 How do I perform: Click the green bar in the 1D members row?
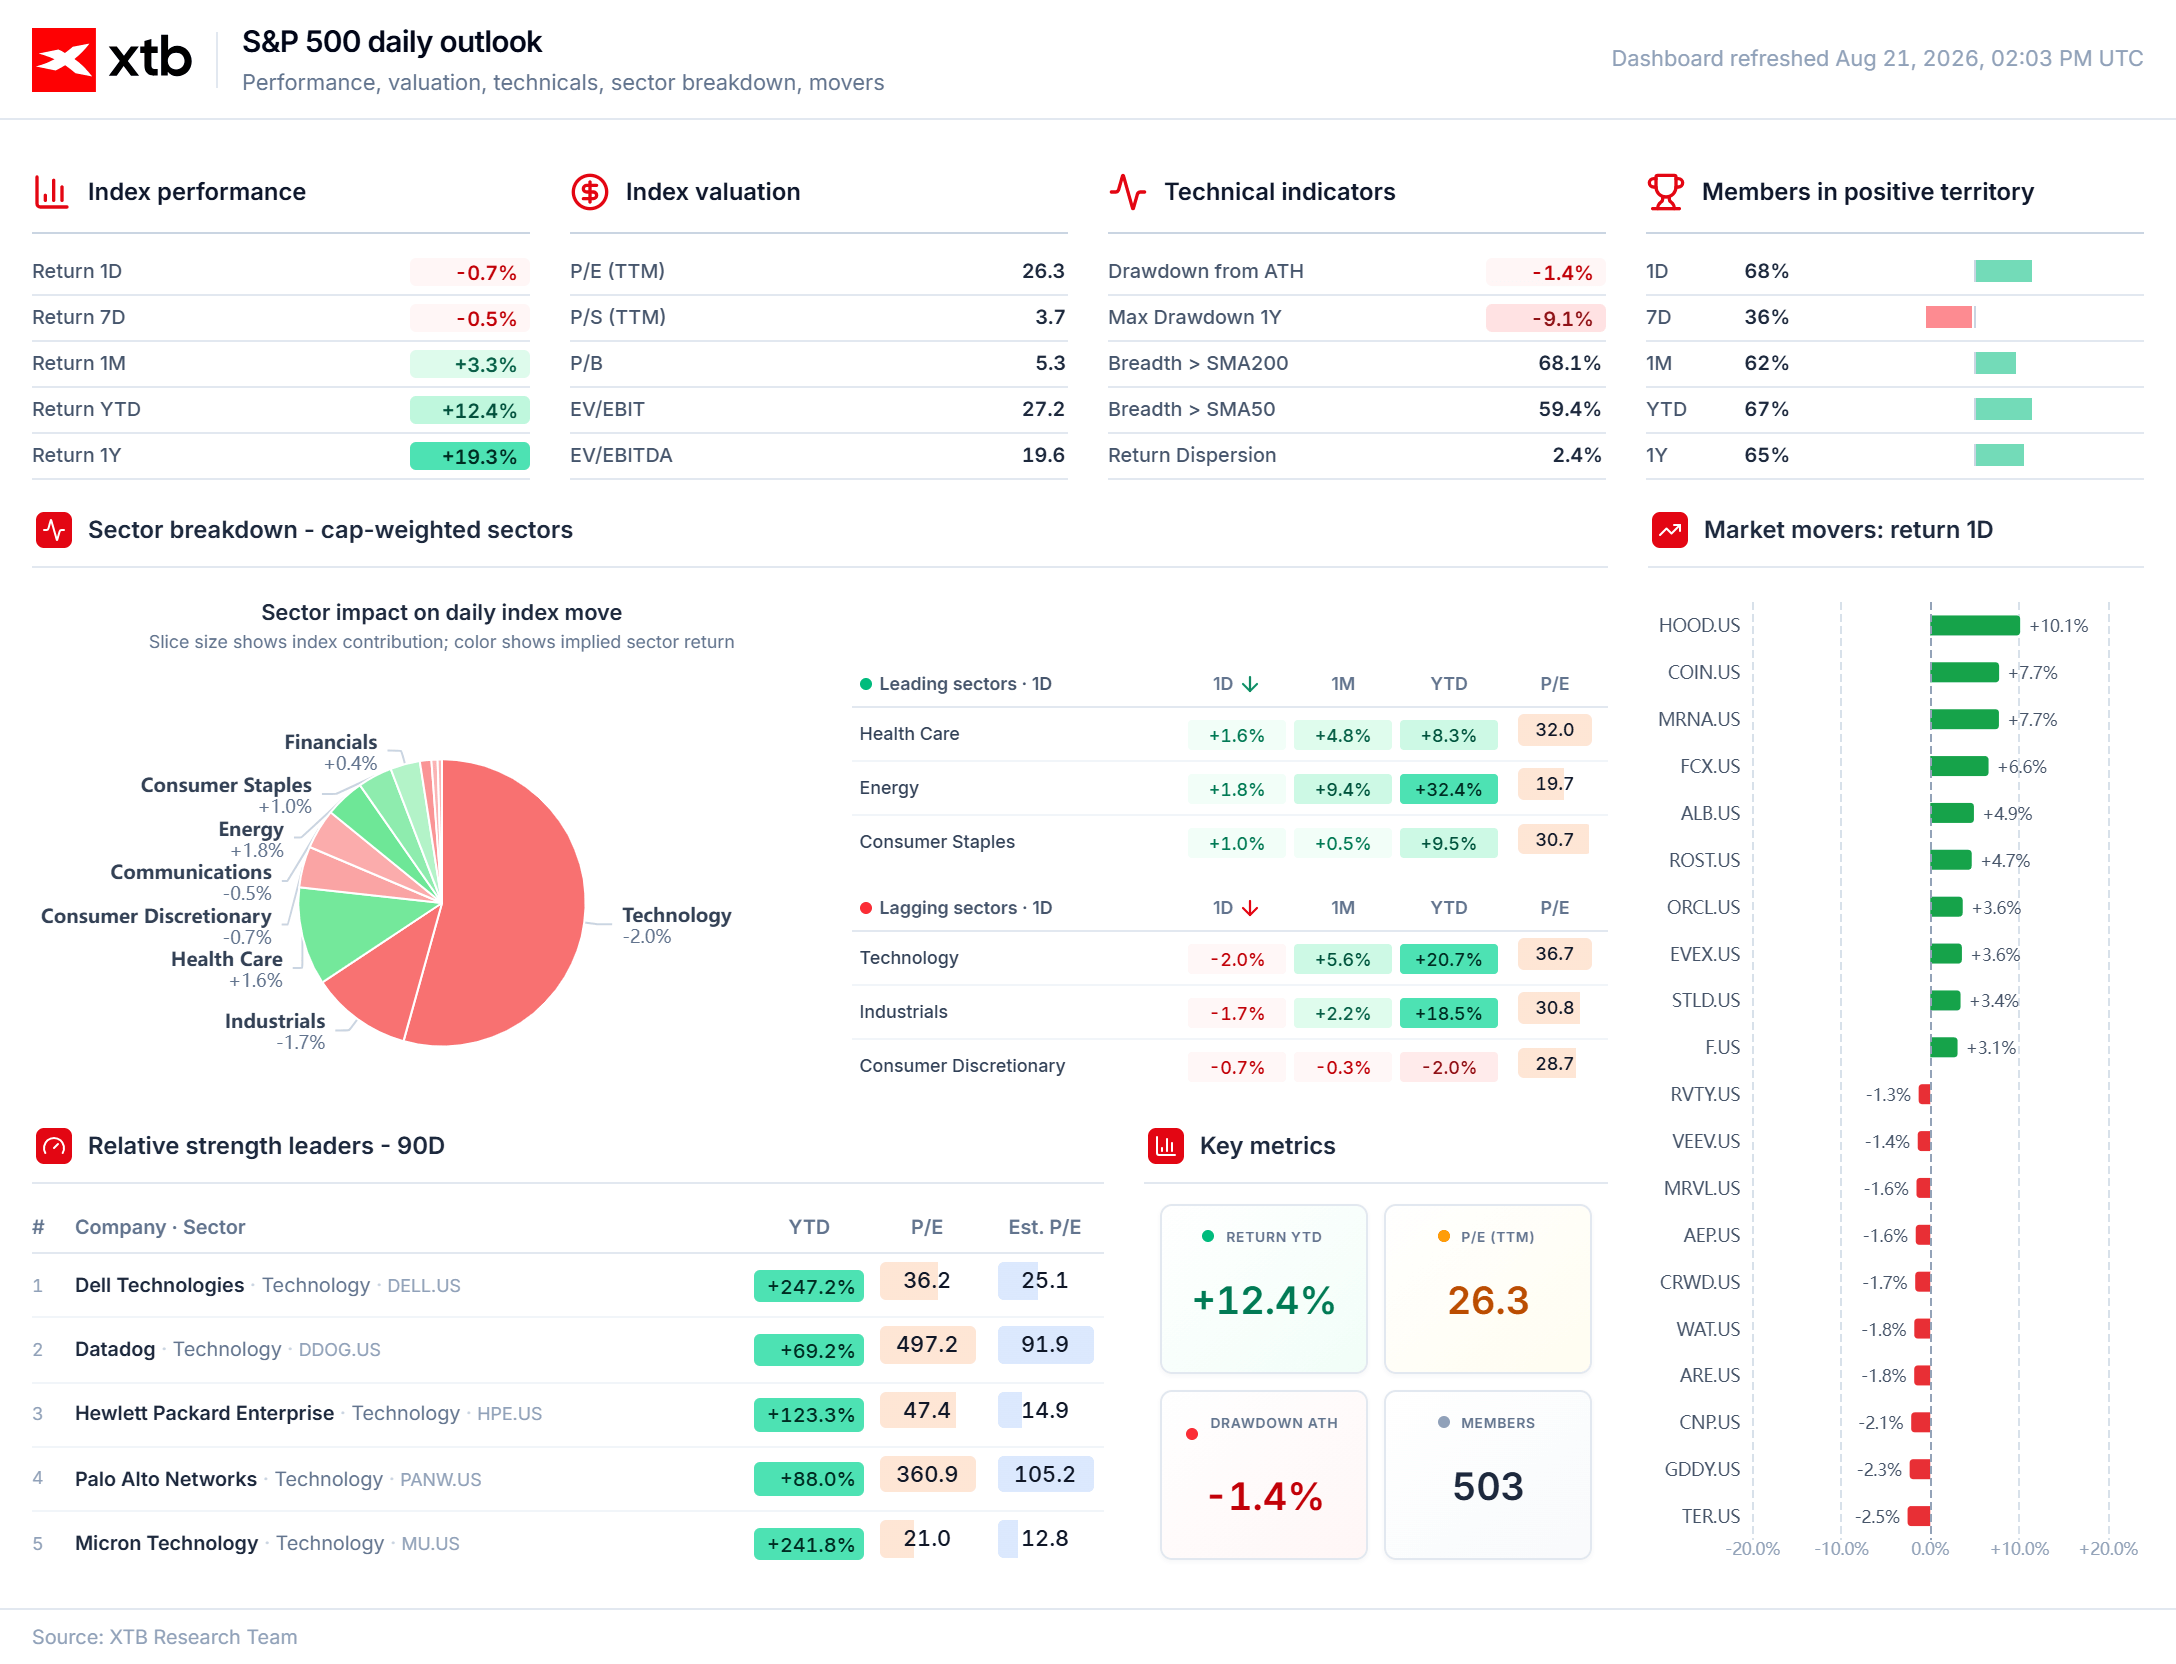coord(2003,271)
